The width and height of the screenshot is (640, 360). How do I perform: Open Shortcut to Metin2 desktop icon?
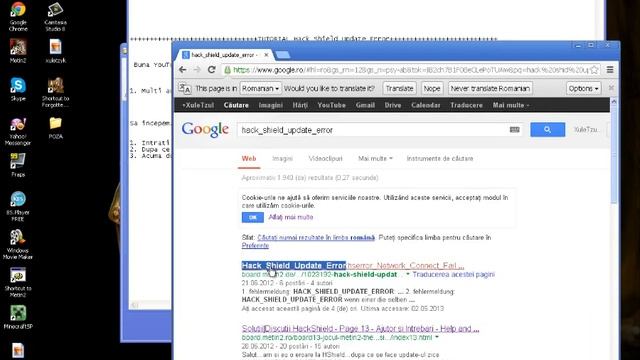(18, 282)
